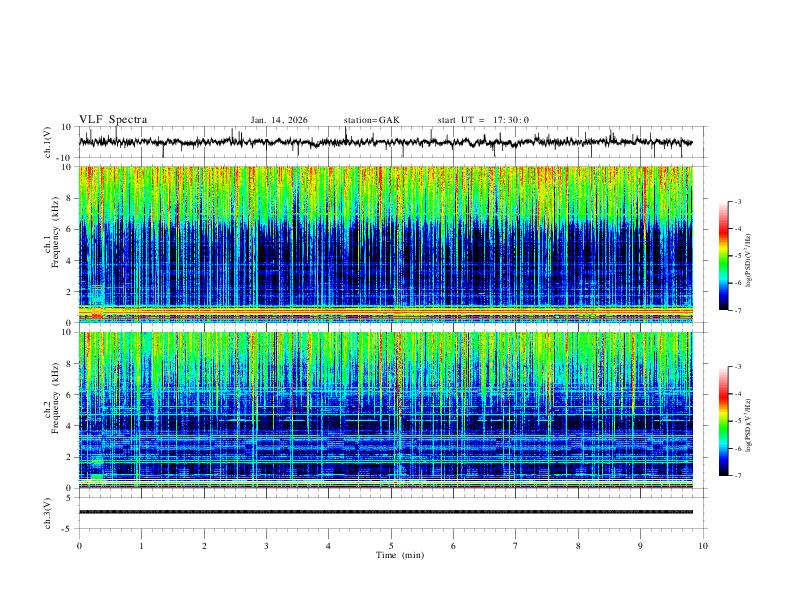Click the ch.1 spectrogram color scale bar
792x612 pixels.
[x=723, y=256]
